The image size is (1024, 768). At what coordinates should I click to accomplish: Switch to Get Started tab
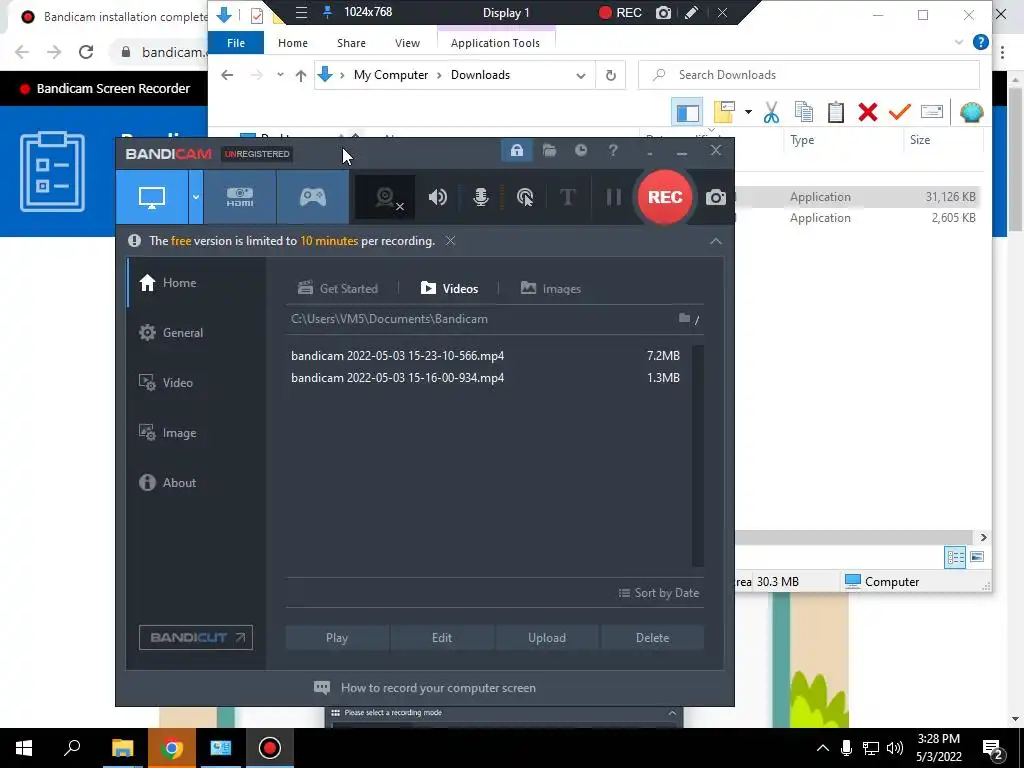tap(338, 289)
